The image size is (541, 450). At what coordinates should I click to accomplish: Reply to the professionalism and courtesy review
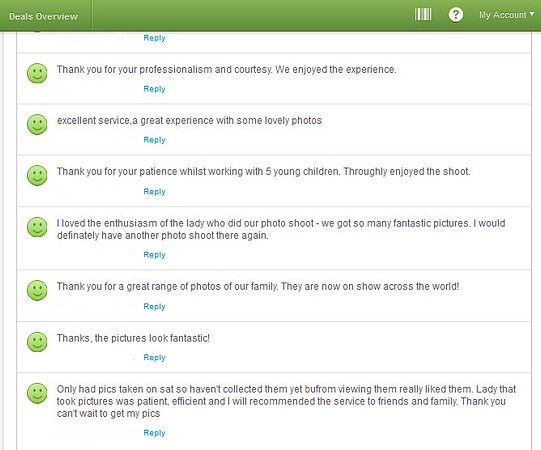tap(154, 89)
